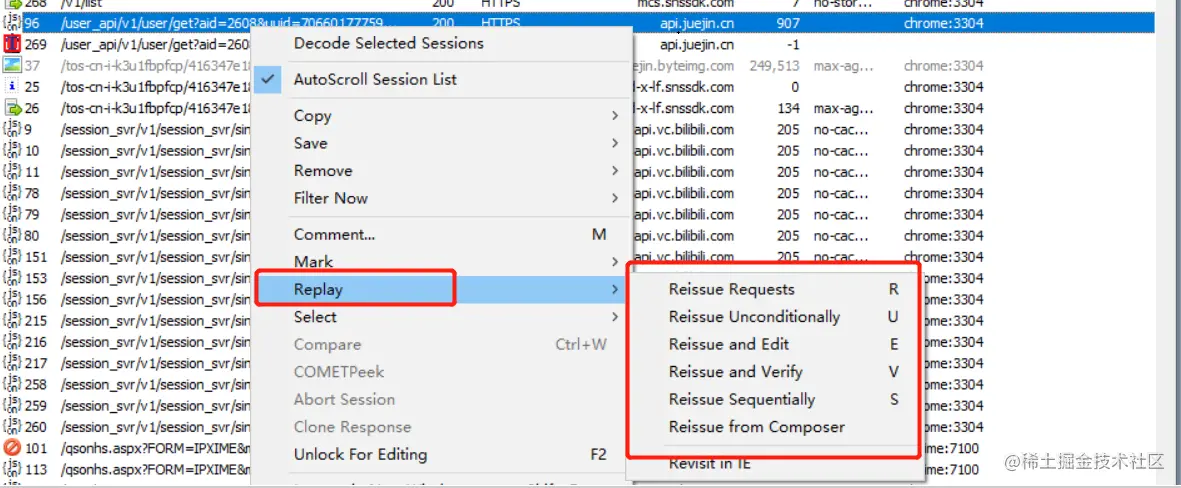Click the green arrow icon of session 26
1181x488 pixels.
[x=11, y=108]
